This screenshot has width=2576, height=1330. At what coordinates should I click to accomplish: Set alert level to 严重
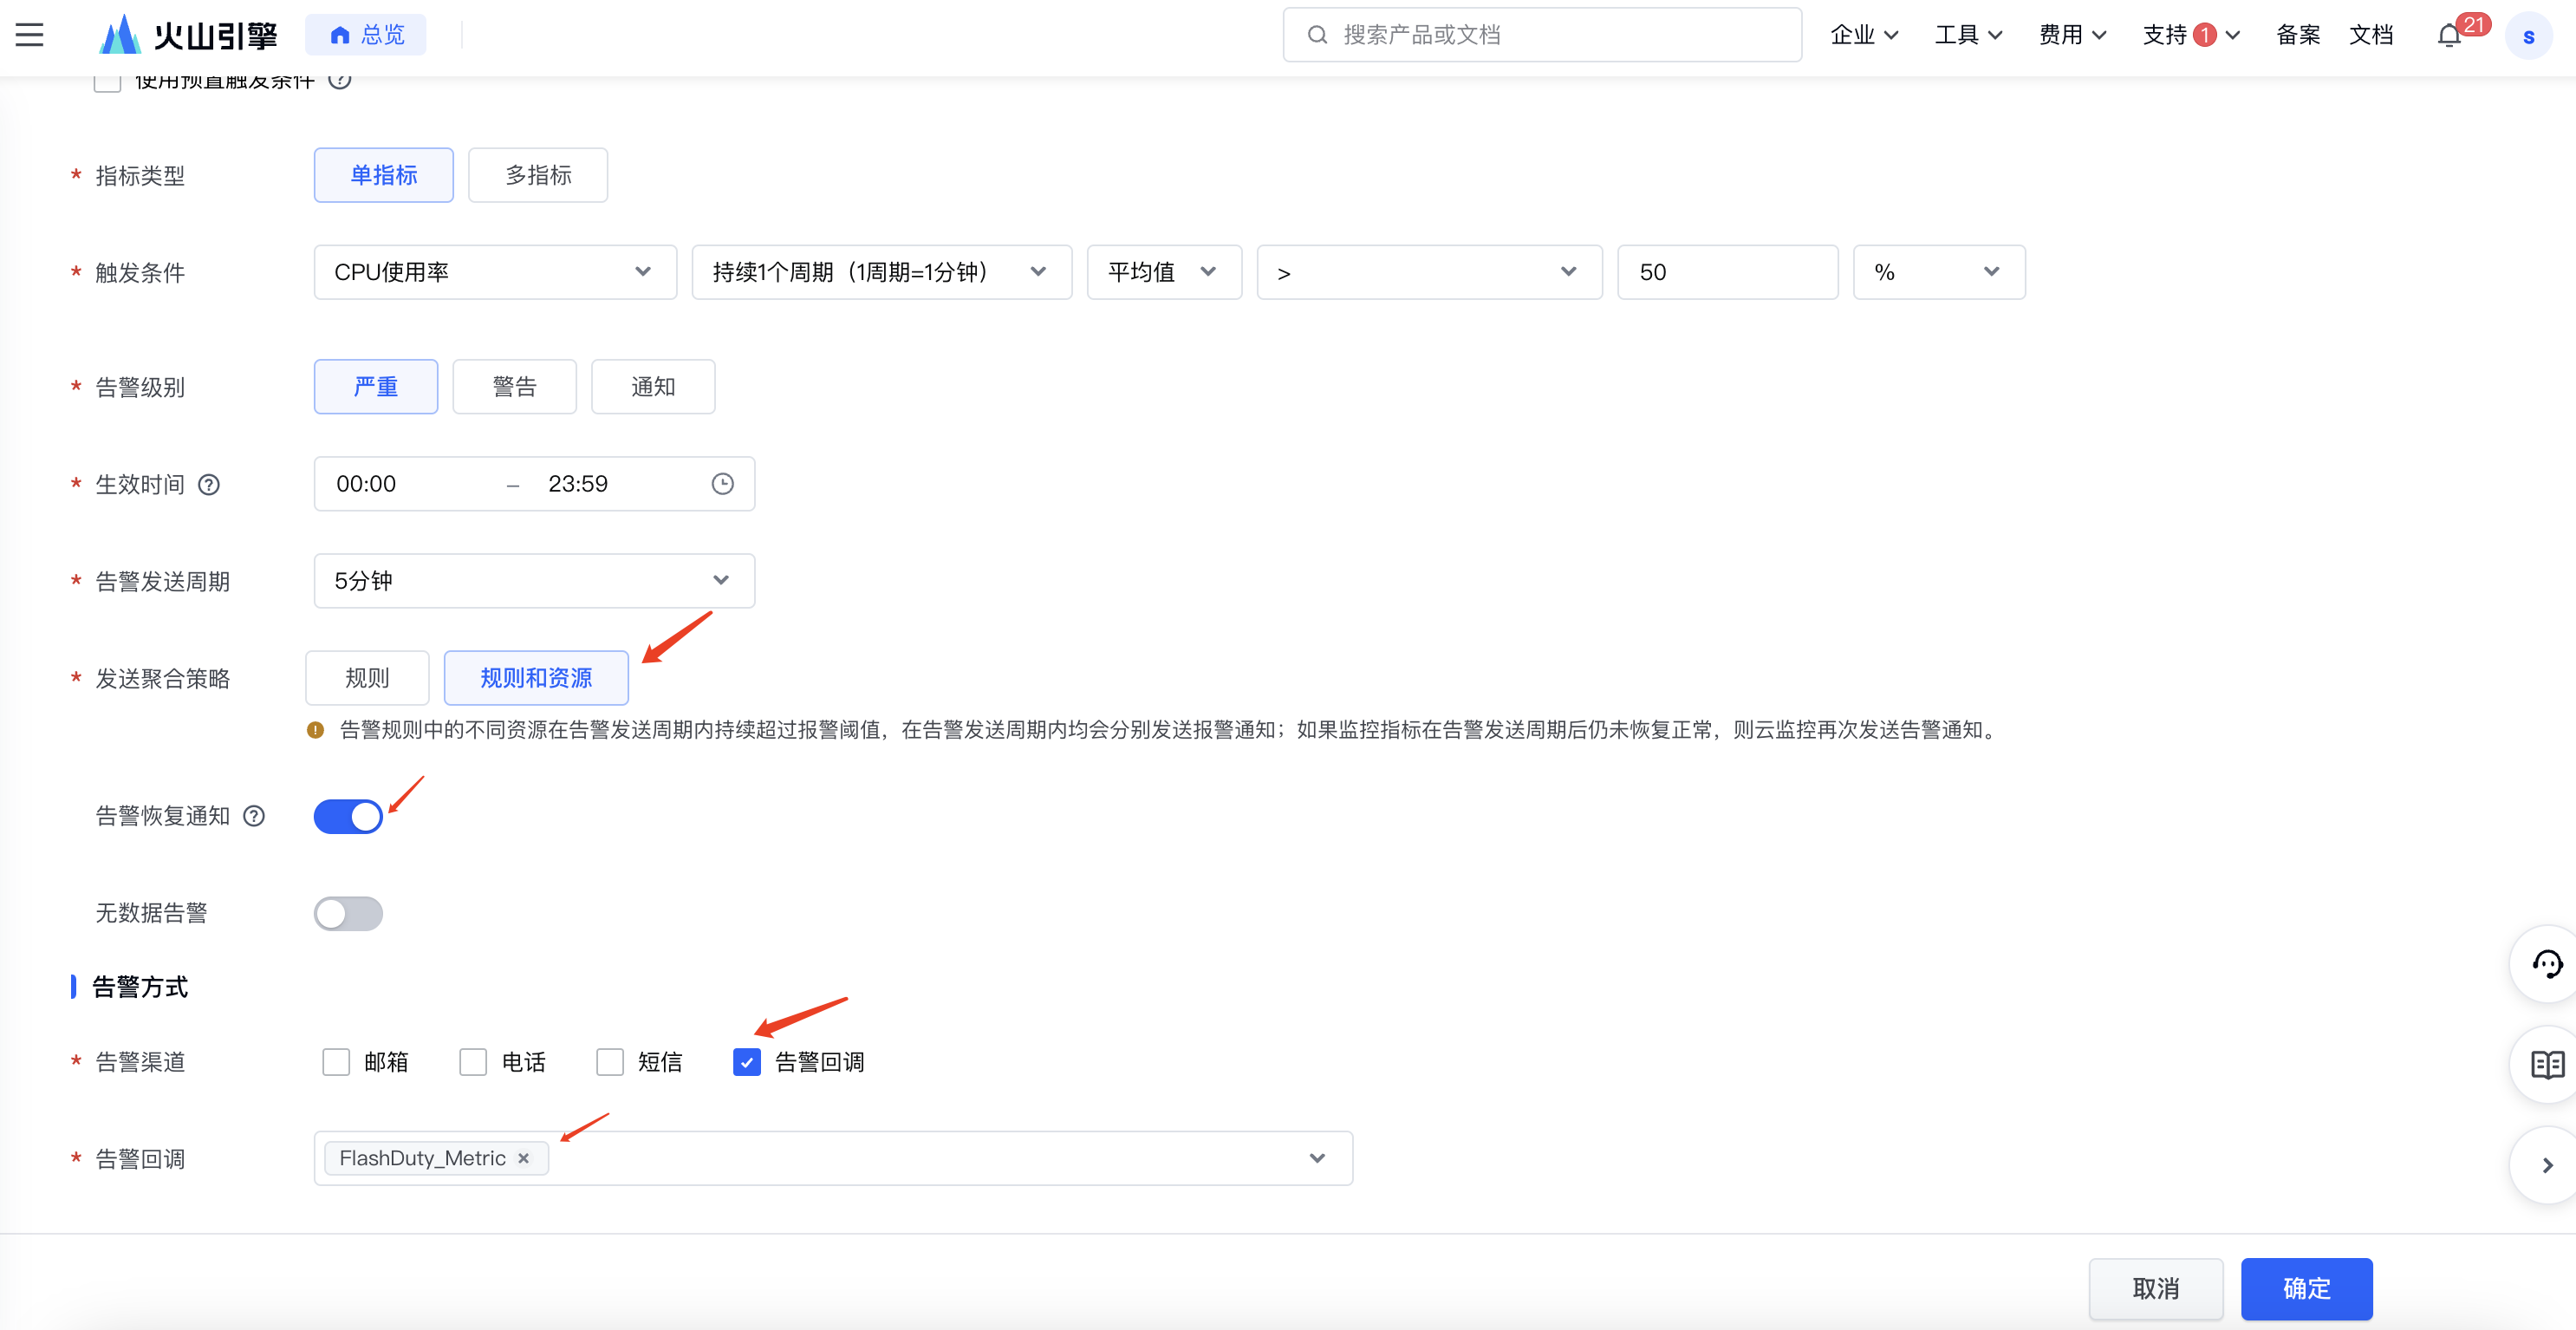tap(376, 387)
